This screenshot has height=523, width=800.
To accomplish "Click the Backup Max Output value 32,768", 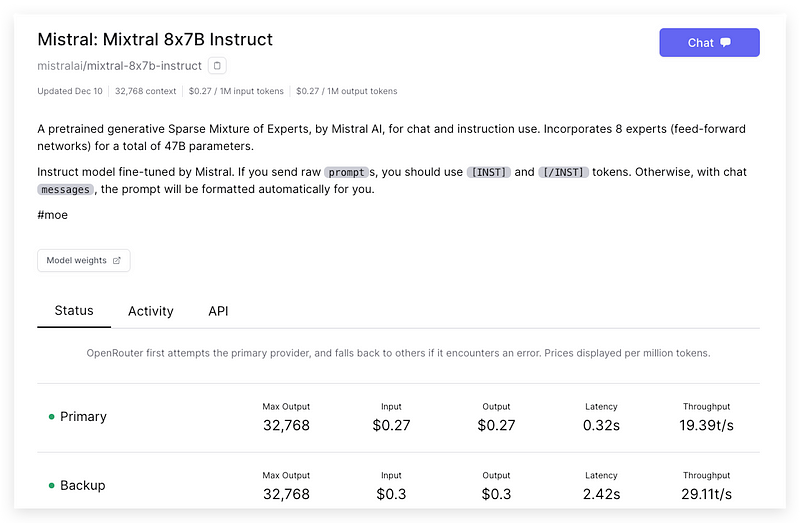I will (286, 494).
